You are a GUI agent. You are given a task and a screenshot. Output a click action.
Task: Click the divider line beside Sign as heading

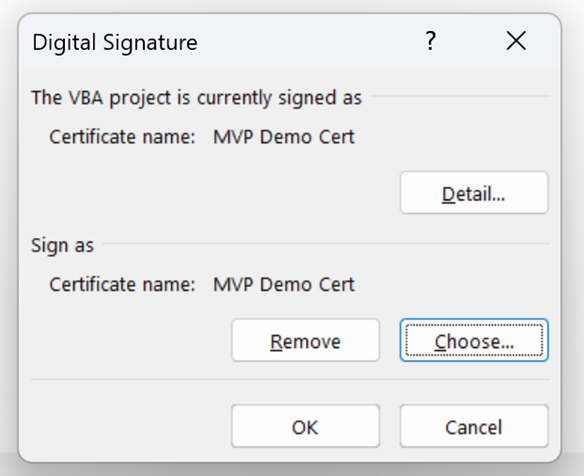point(326,244)
